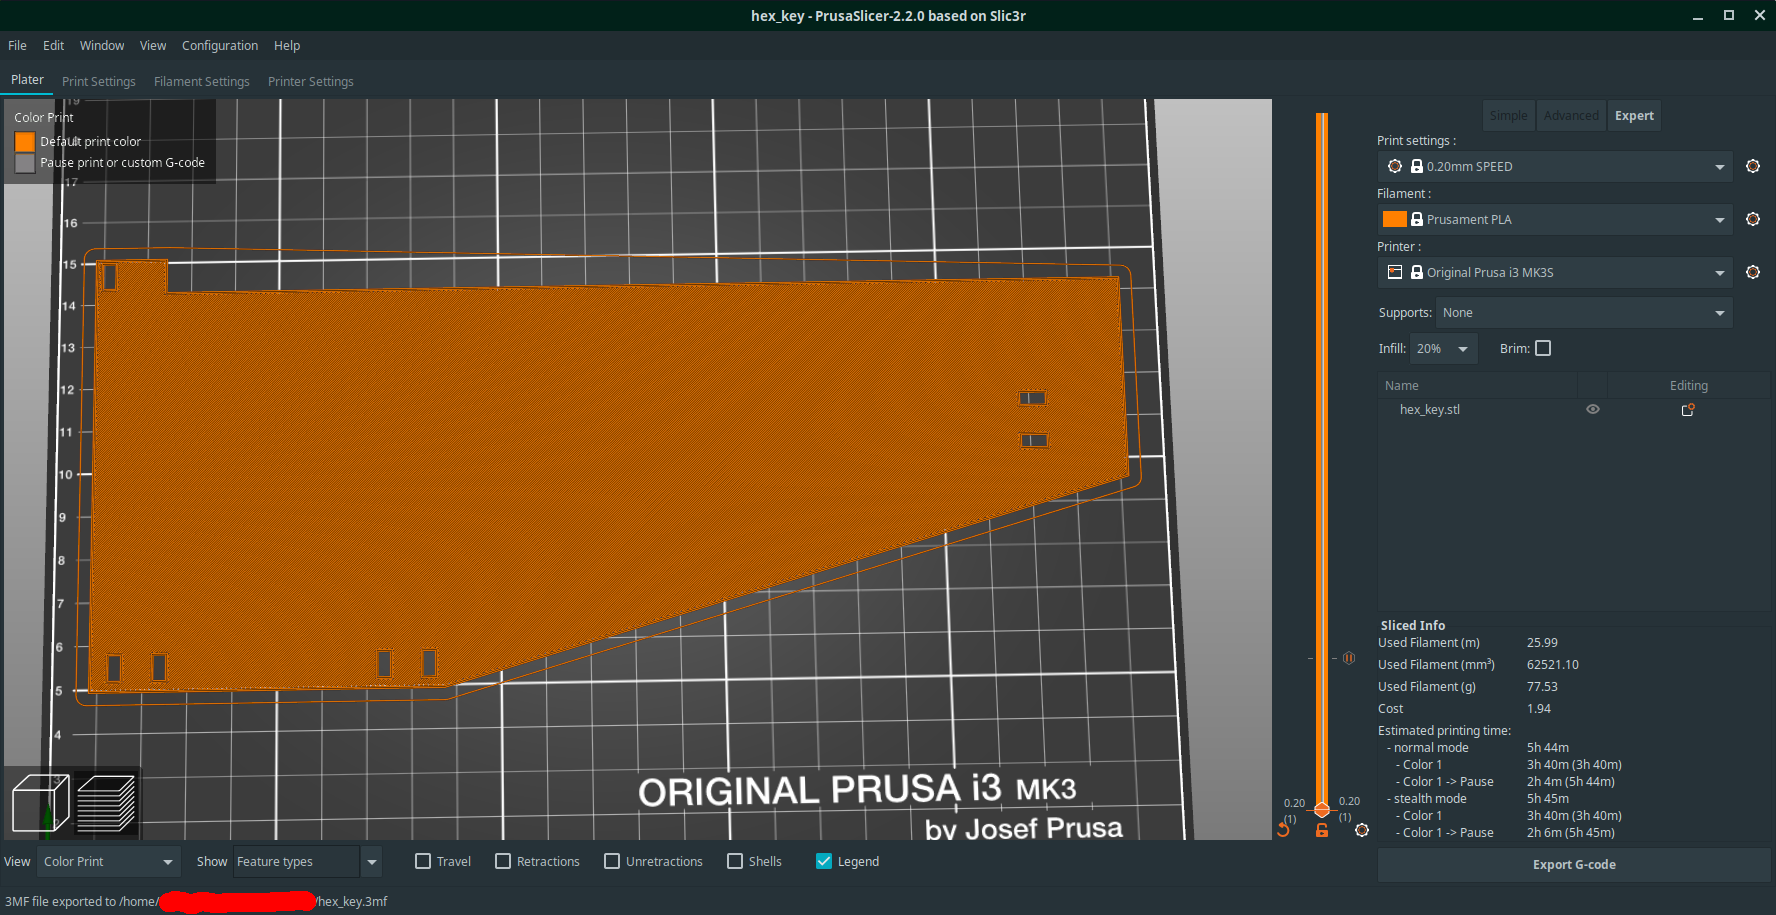Enable the Unretractions checkbox
The width and height of the screenshot is (1776, 915).
[x=612, y=861]
